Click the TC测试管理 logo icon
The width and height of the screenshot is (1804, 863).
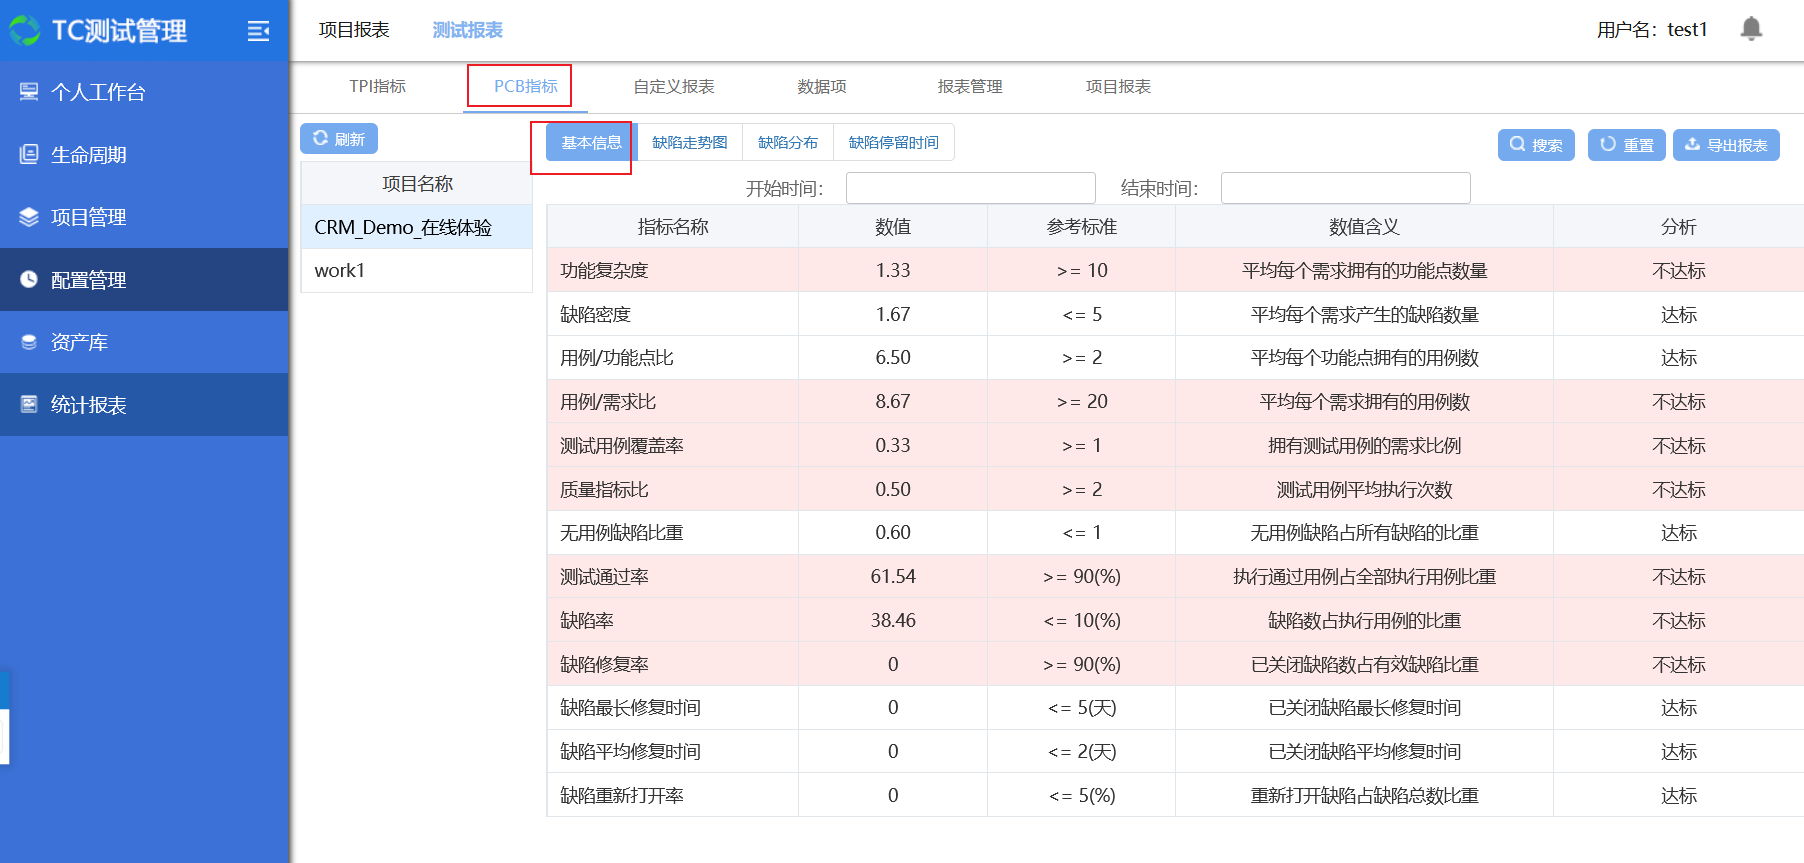(x=25, y=31)
